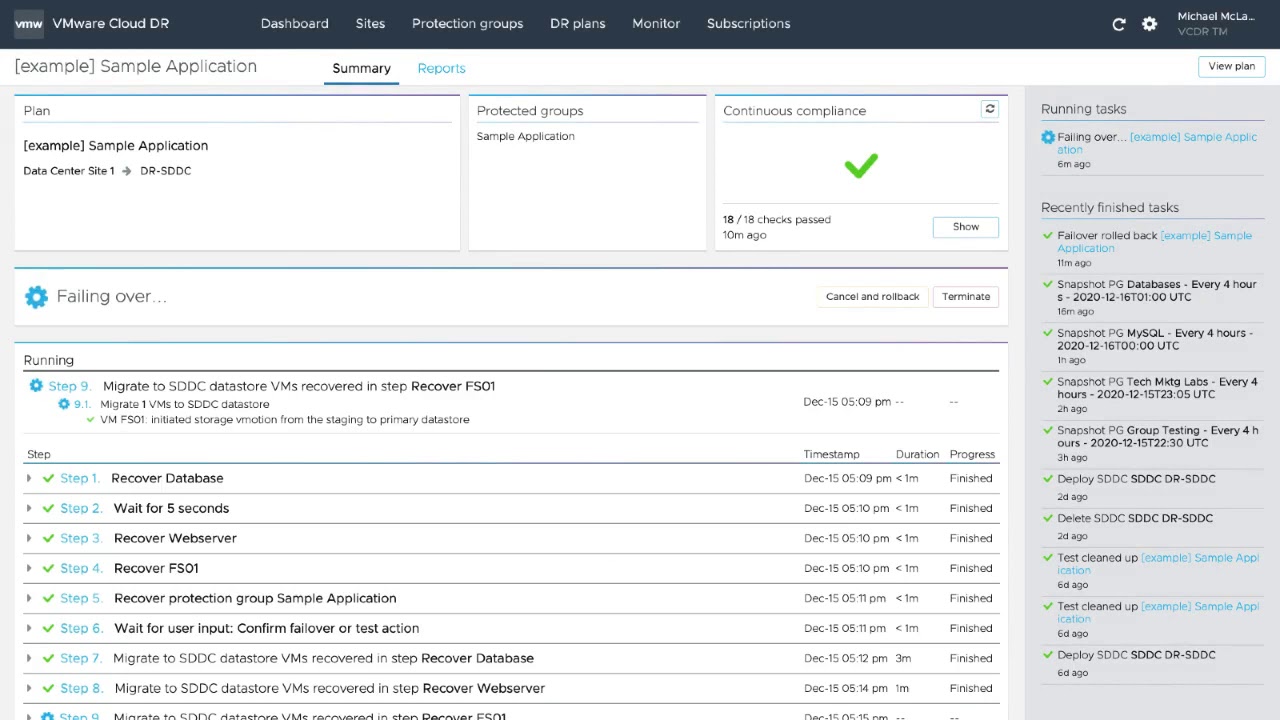This screenshot has width=1280, height=720.
Task: Expand Step 3 Recover Webserver row
Action: click(x=29, y=538)
